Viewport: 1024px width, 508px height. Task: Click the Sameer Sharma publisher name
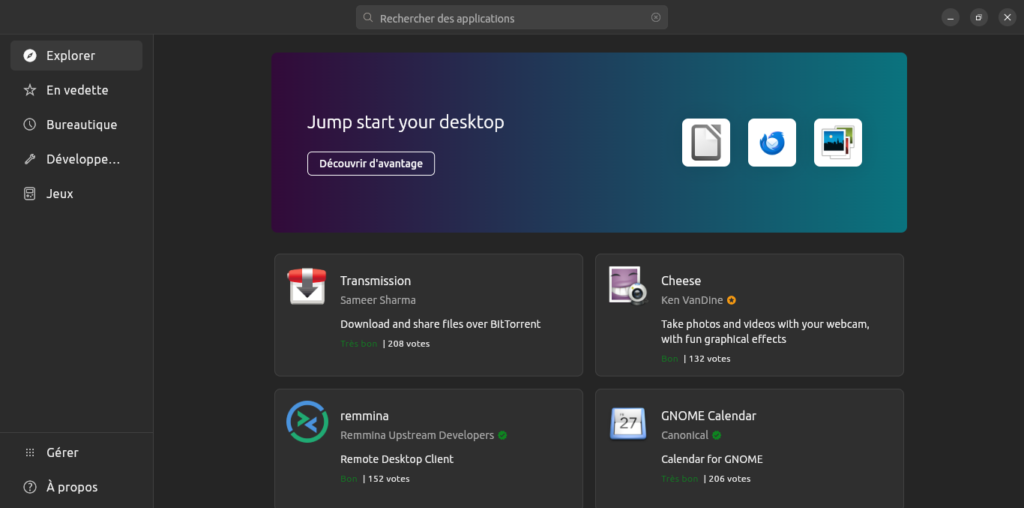click(x=378, y=300)
